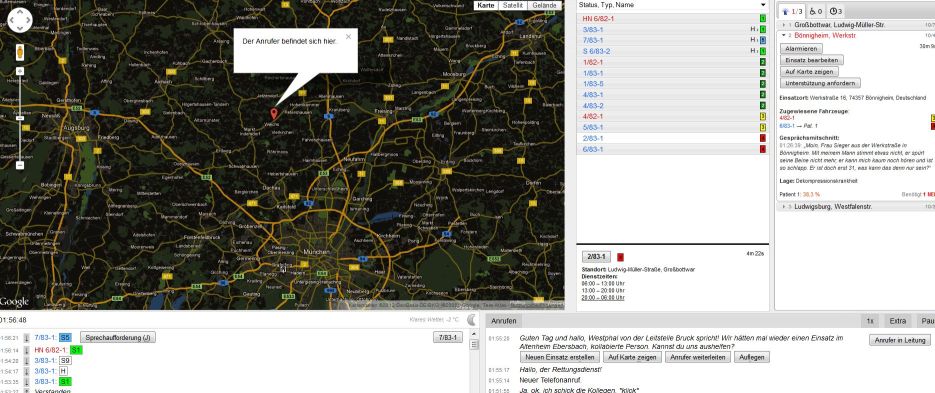Image resolution: width=935 pixels, height=393 pixels.
Task: Select vehicle 7/83-1 in the list
Action: [673, 40]
